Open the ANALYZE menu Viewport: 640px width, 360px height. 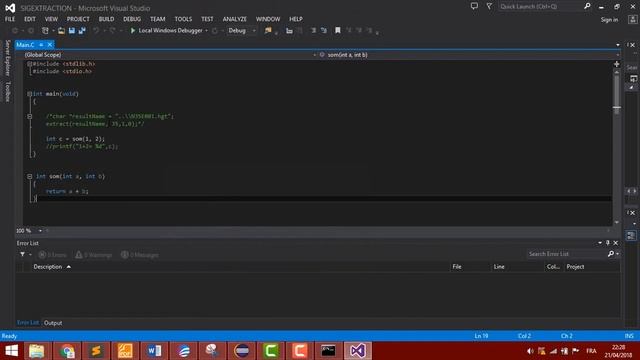click(x=234, y=19)
